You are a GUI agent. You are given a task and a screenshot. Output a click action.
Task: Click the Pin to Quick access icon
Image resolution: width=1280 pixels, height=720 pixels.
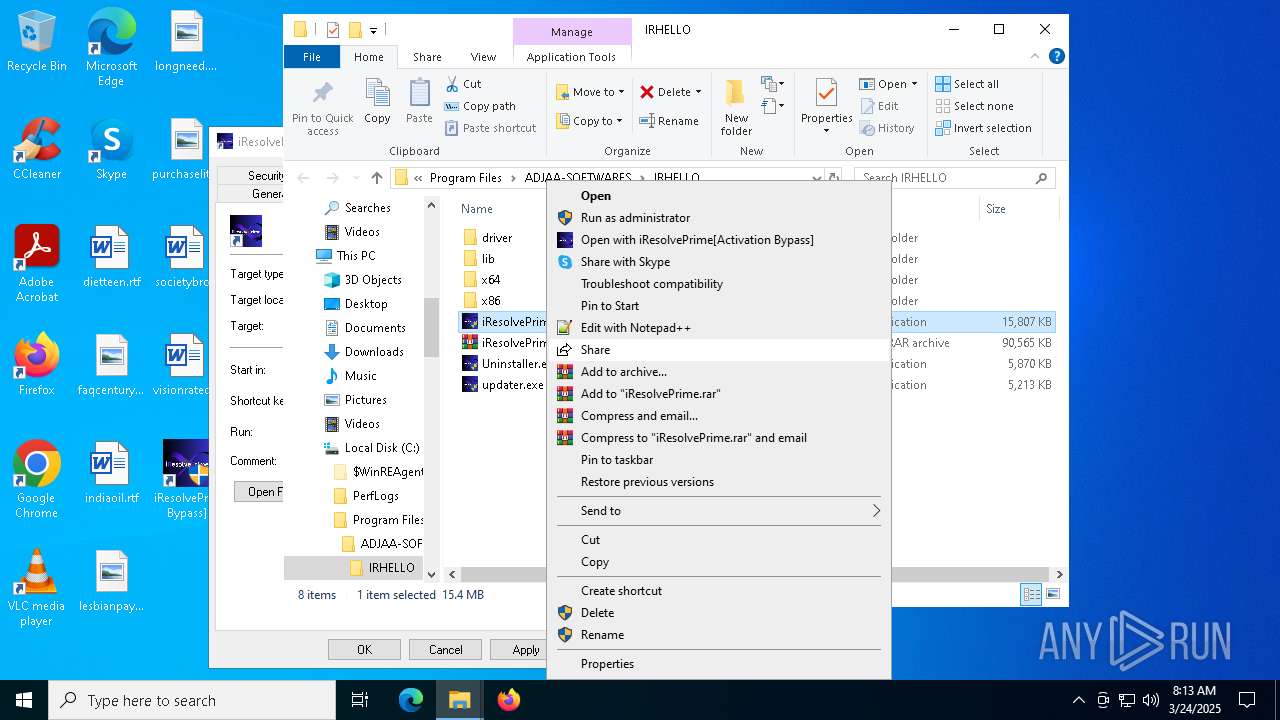coord(322,108)
